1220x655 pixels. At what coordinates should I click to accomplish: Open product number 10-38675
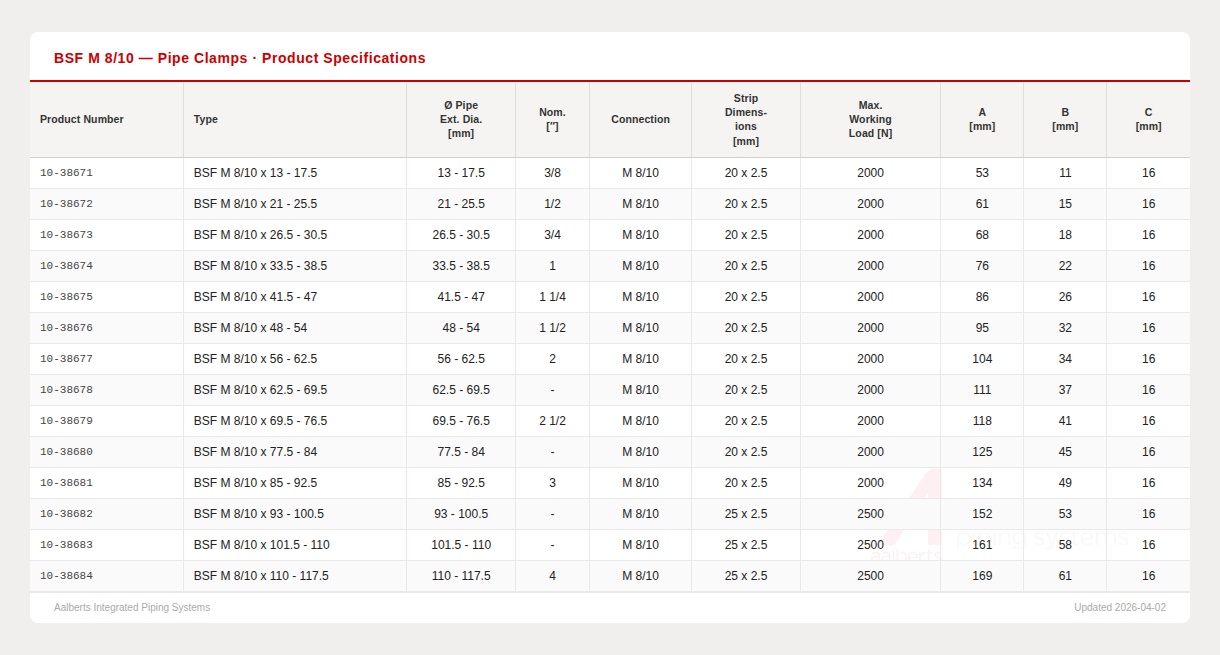click(x=66, y=297)
